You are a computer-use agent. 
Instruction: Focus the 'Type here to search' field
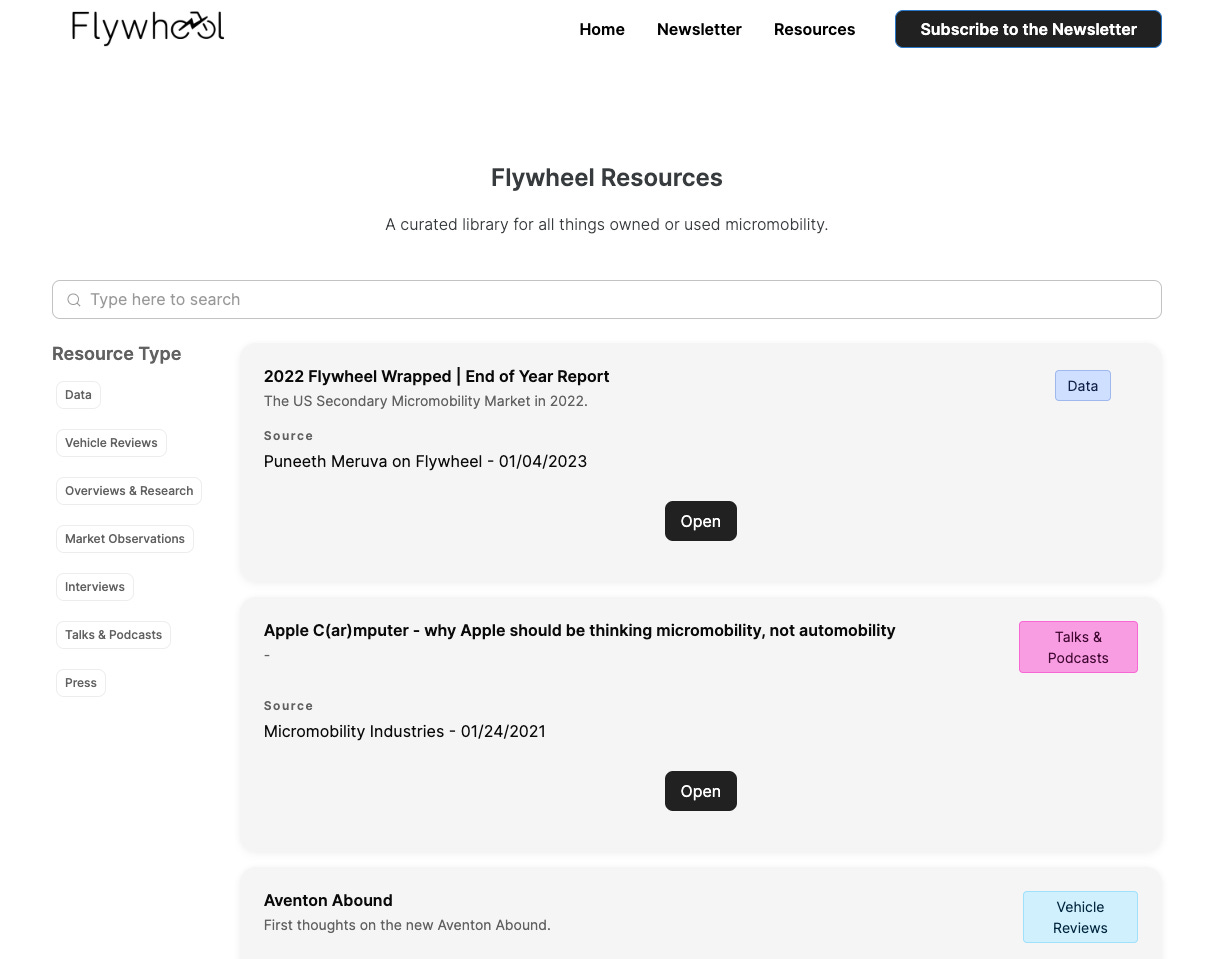pyautogui.click(x=607, y=300)
